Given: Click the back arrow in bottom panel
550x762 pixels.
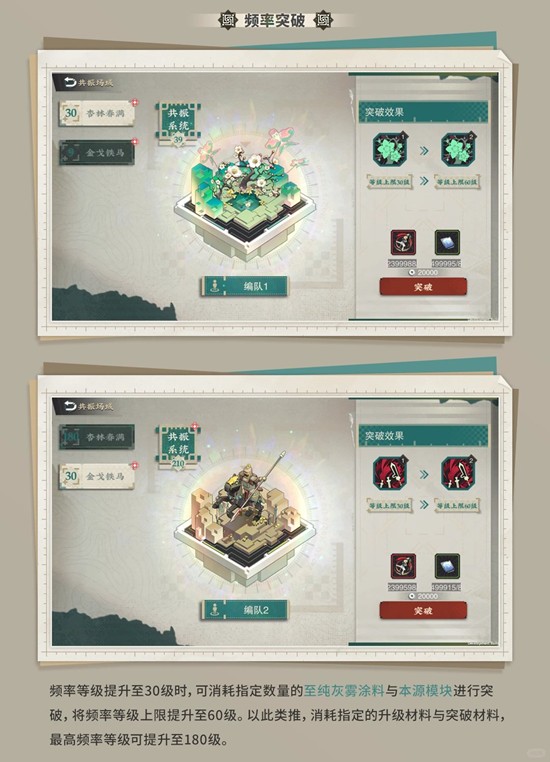Looking at the screenshot, I should tap(70, 406).
